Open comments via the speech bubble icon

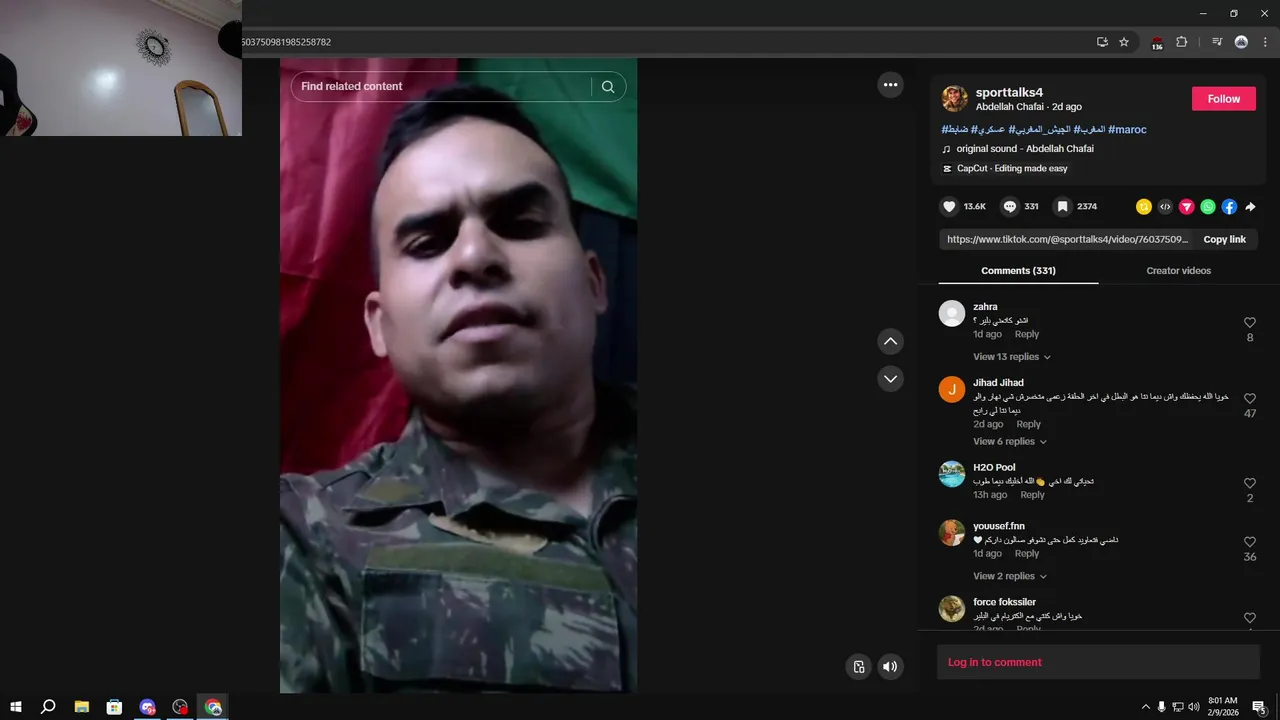(x=1010, y=207)
